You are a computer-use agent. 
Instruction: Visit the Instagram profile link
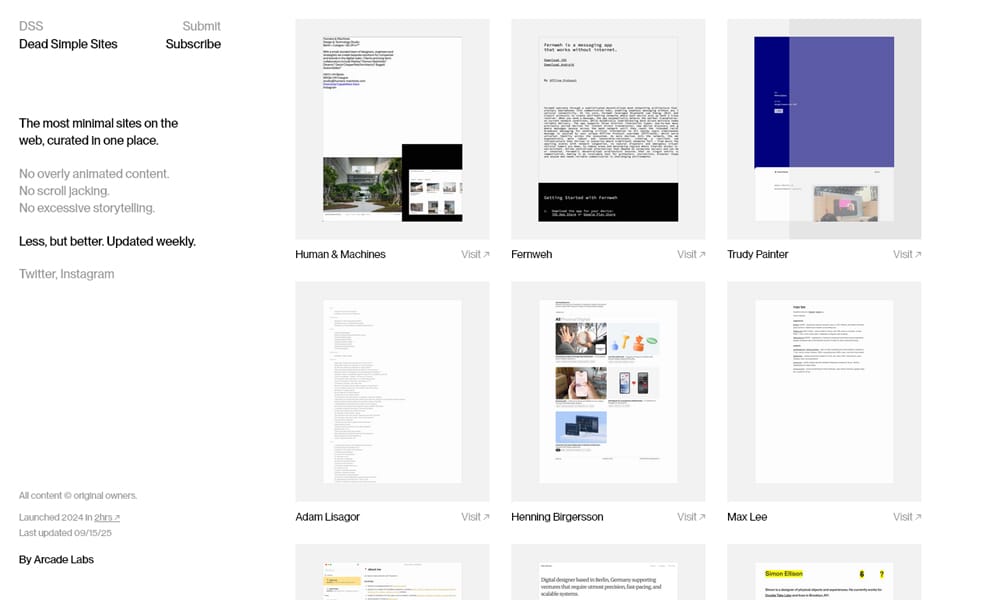(x=89, y=273)
